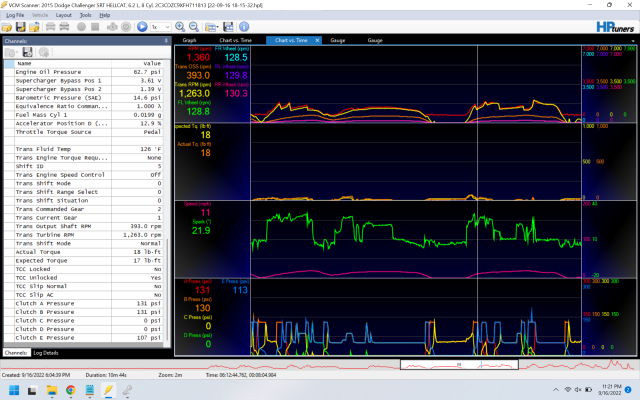
Task: Open the layout folder dropdown in toolbar
Action: pyautogui.click(x=211, y=27)
